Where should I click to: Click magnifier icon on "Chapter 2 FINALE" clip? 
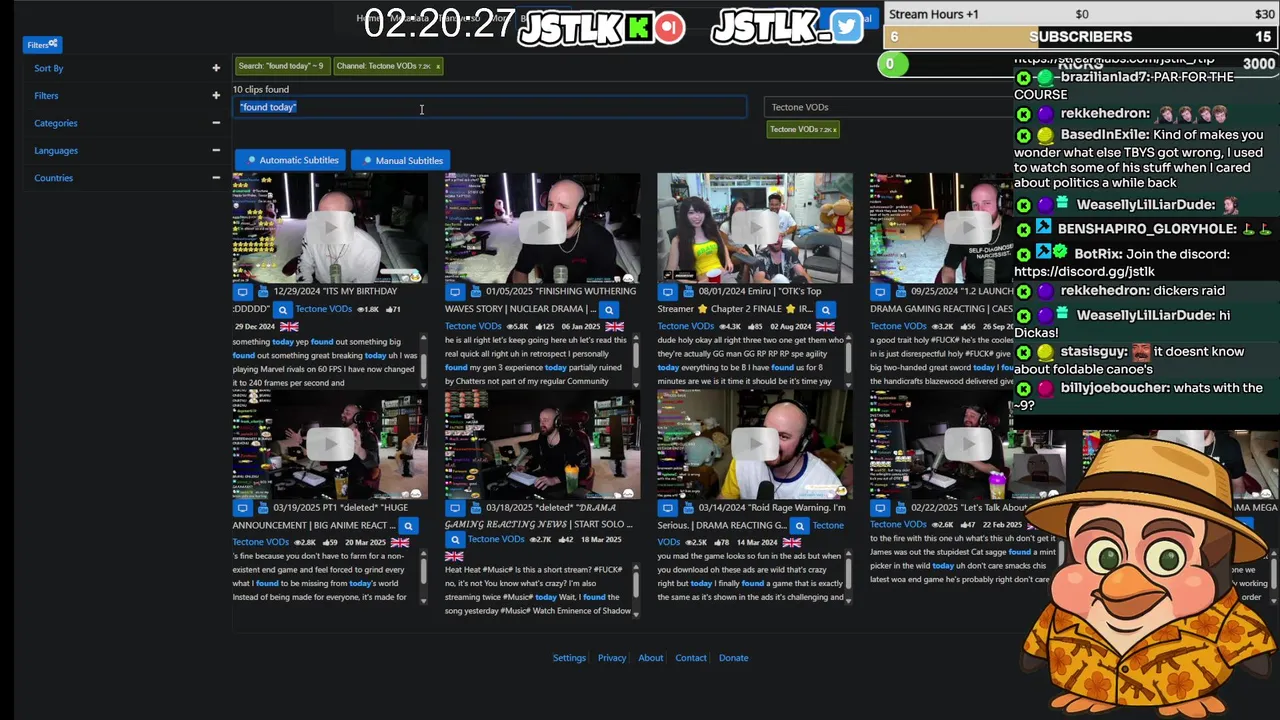826,310
